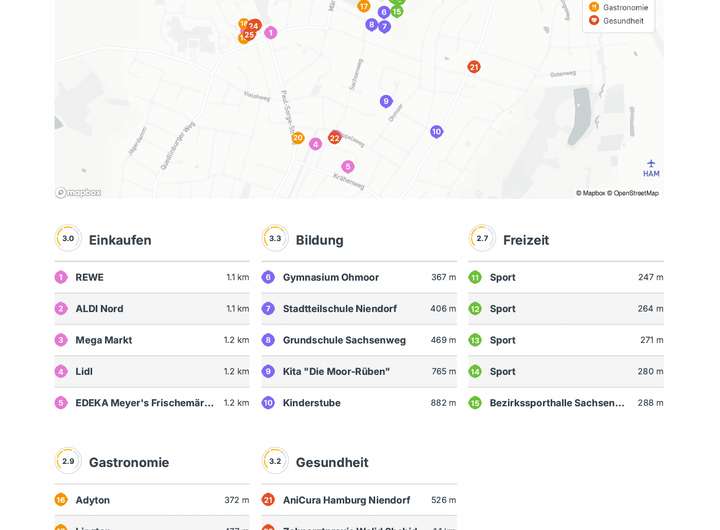Toggle Gastronomie in the map legend
Viewport: 720px width, 530px height.
[624, 7]
